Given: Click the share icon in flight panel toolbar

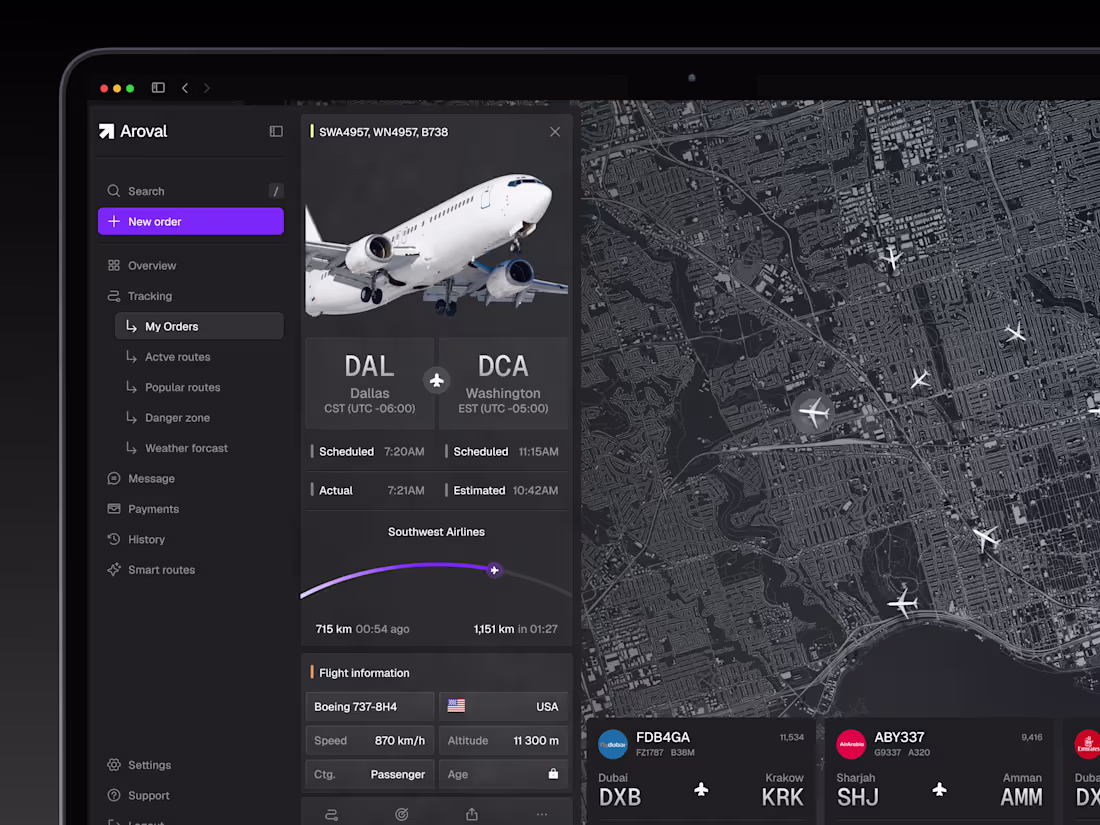Looking at the screenshot, I should click(x=472, y=814).
